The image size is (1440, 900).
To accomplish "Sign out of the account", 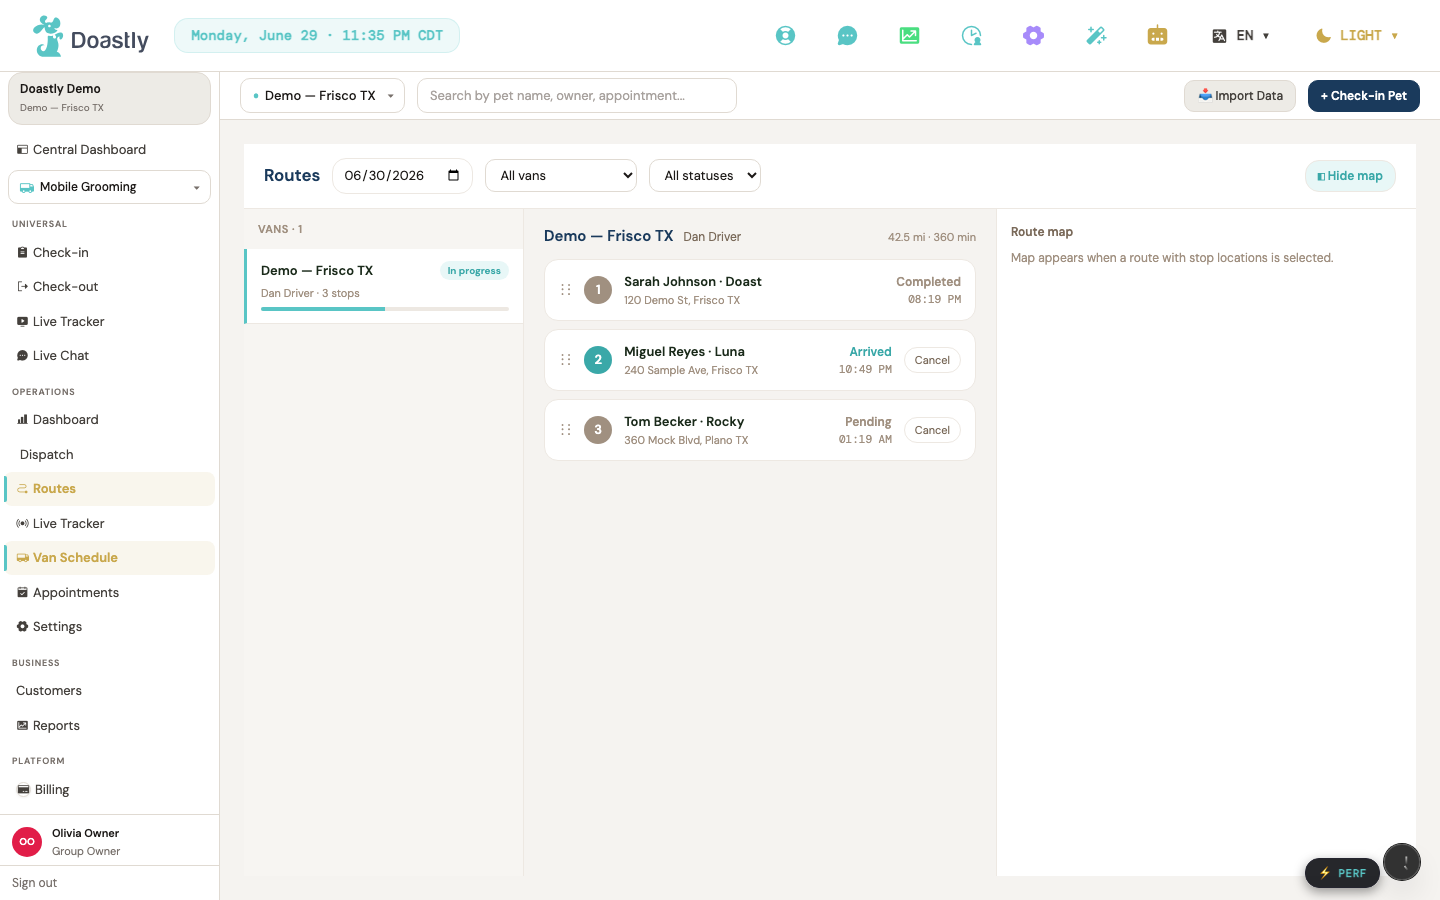I will [34, 883].
